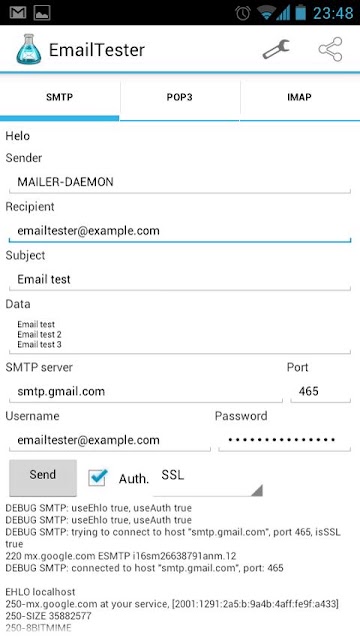Screen dimensions: 360x640
Task: Tap the share icon
Action: point(330,49)
